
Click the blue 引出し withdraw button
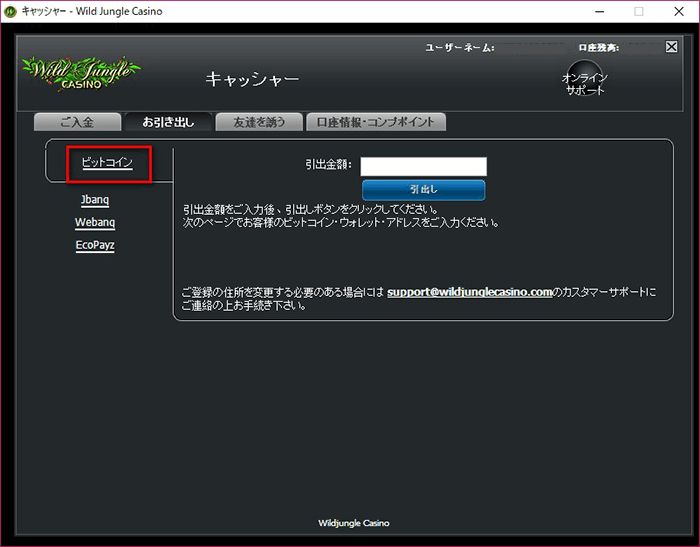pyautogui.click(x=423, y=190)
